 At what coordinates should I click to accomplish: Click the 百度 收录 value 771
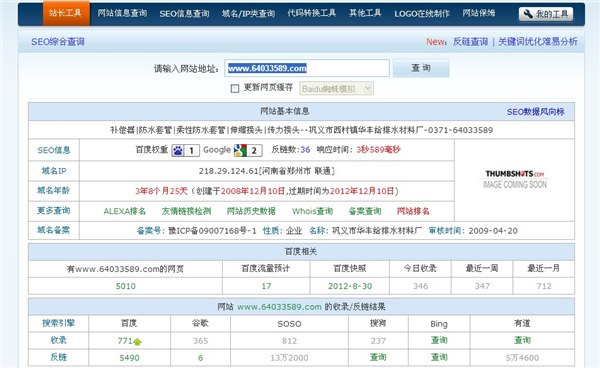125,341
